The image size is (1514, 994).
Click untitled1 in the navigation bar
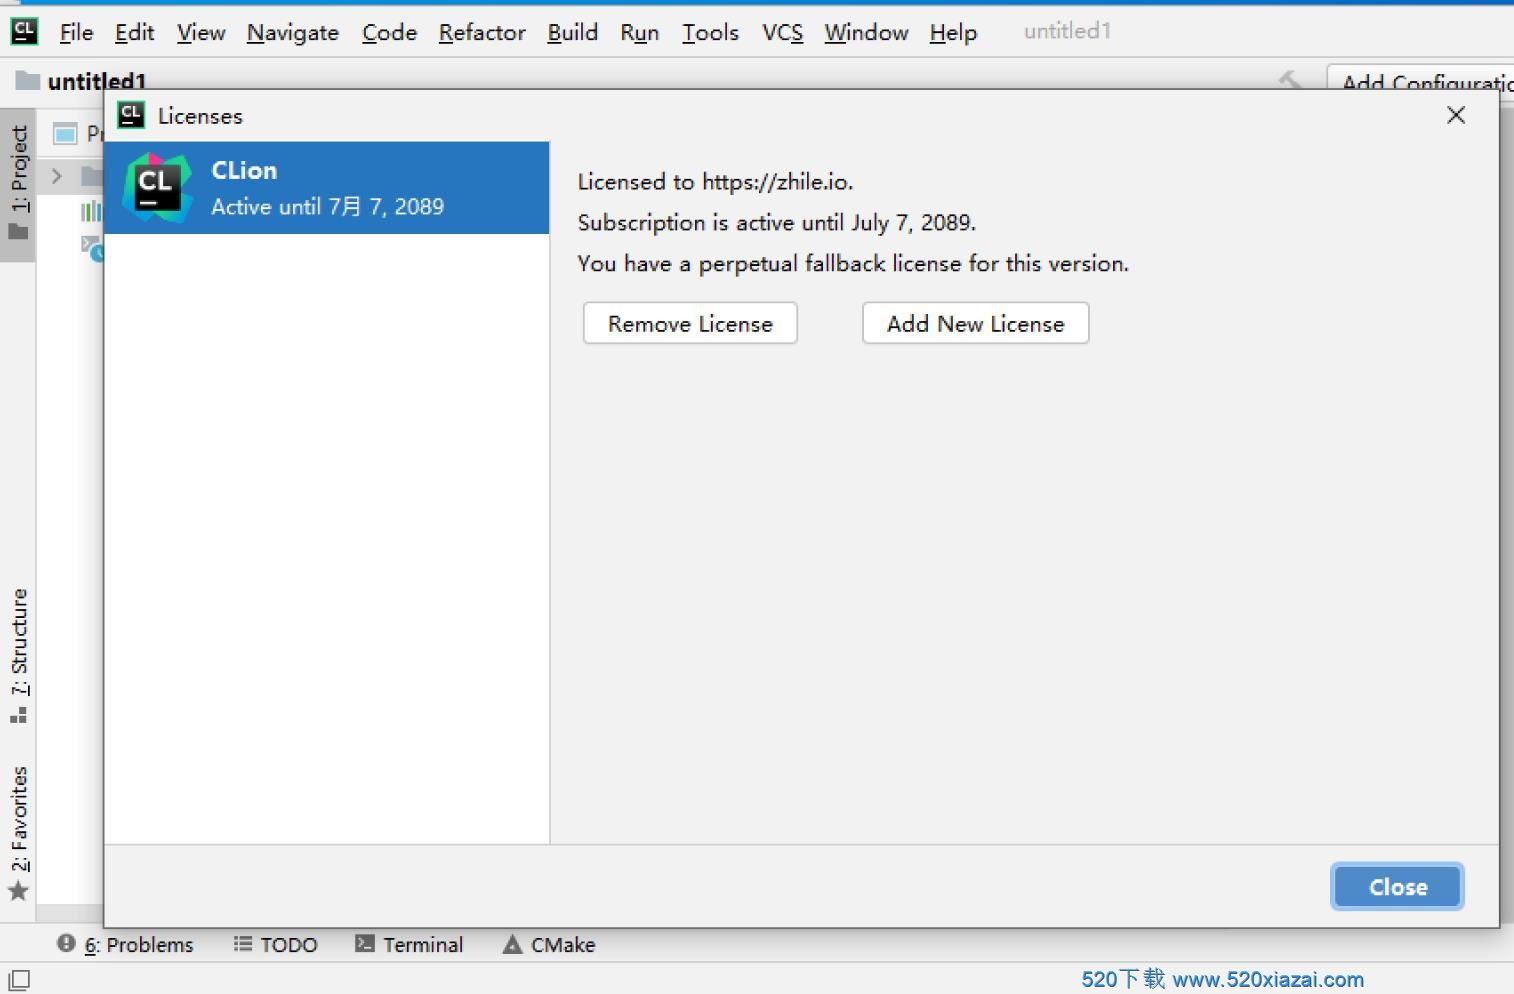82,80
